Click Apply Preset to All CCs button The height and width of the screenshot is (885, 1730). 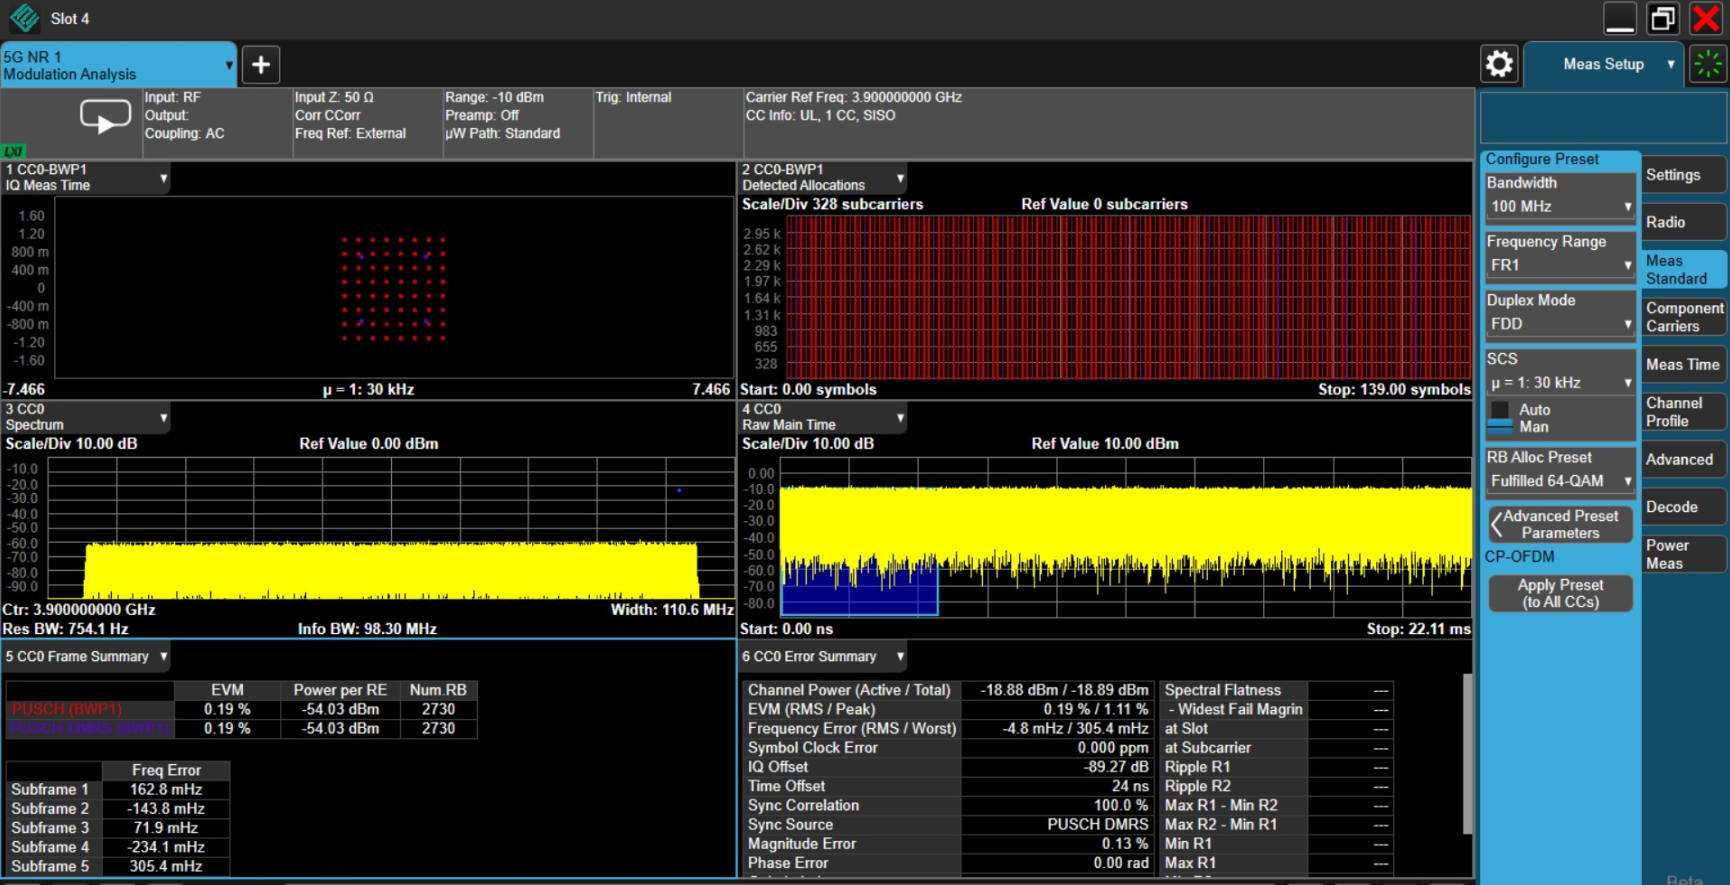(1560, 593)
